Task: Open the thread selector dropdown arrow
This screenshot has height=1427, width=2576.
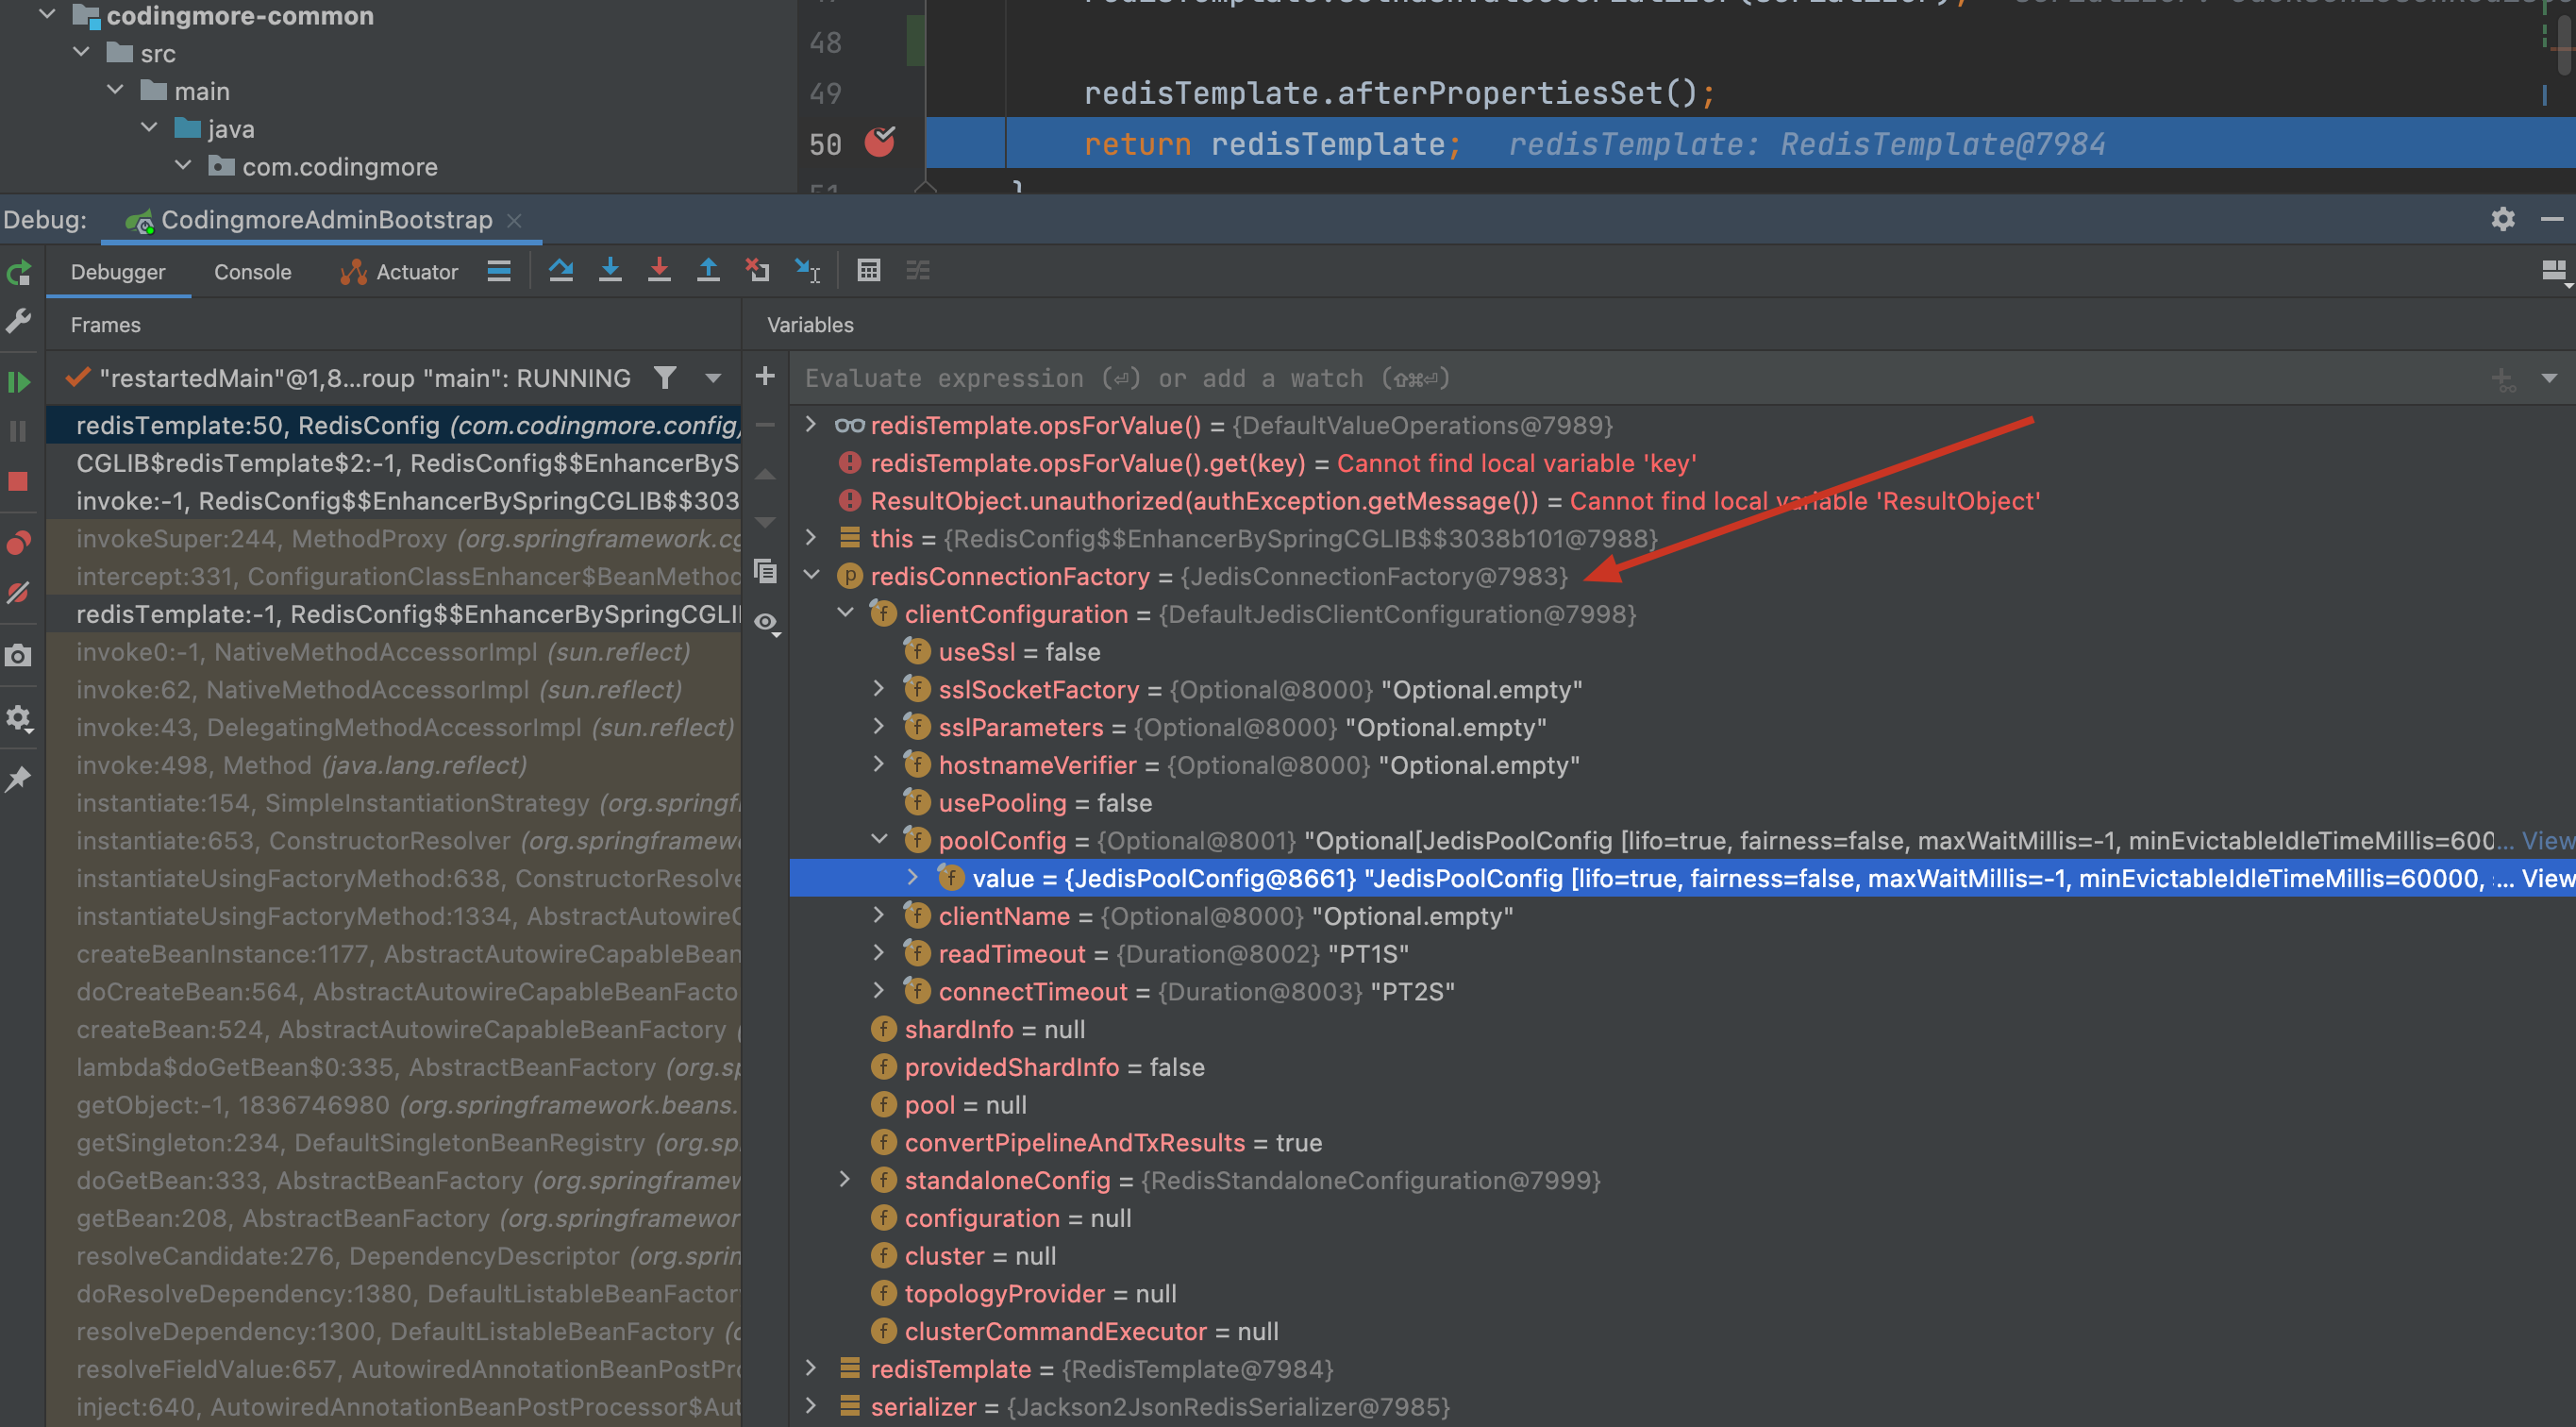Action: [713, 378]
